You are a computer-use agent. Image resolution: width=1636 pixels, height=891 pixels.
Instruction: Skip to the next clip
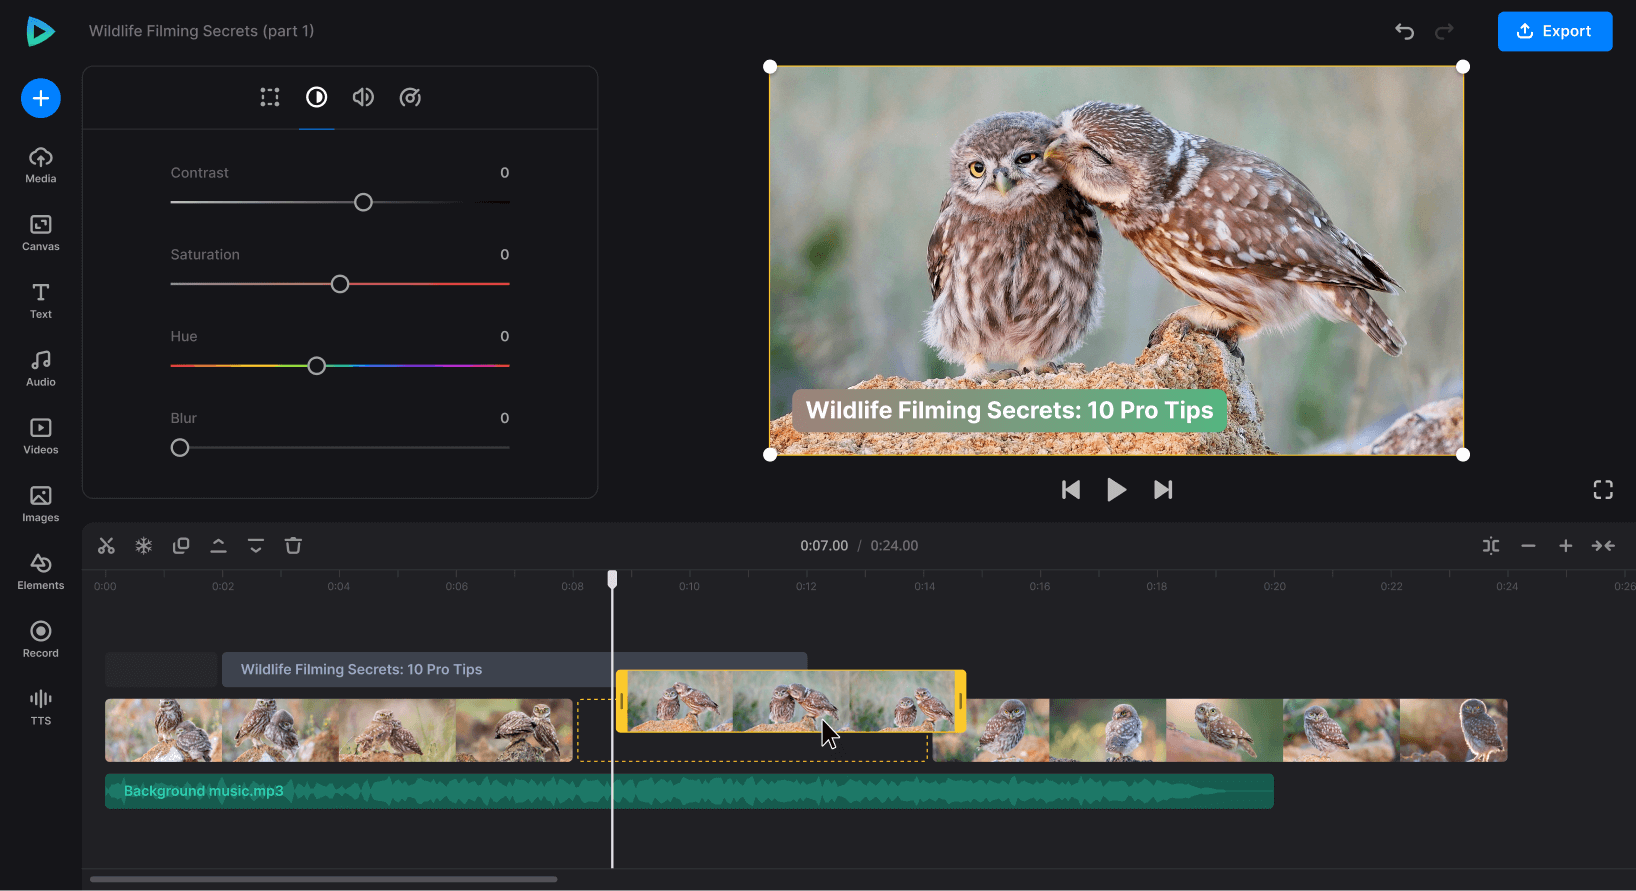pos(1163,490)
